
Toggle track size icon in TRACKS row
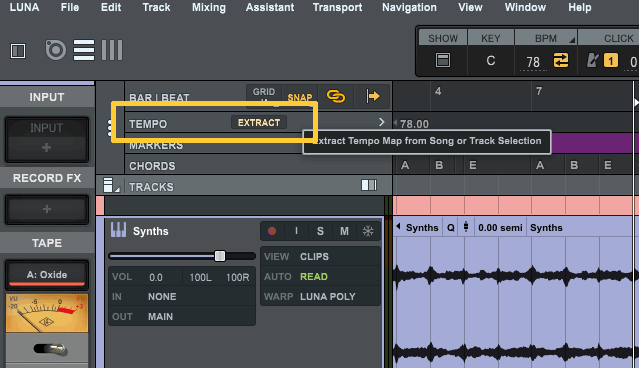[369, 185]
